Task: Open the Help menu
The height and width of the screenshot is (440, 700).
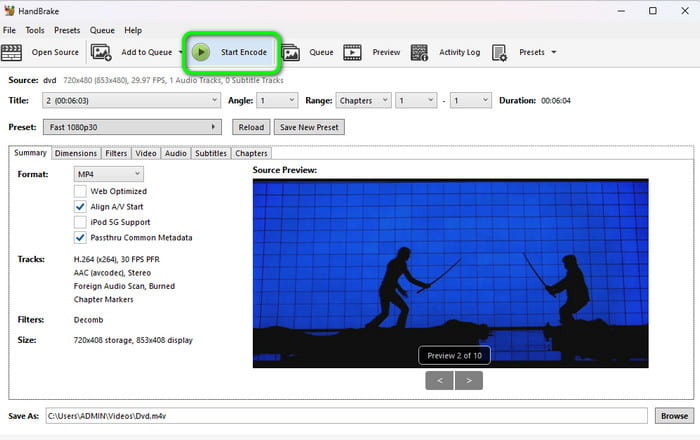Action: [x=133, y=30]
